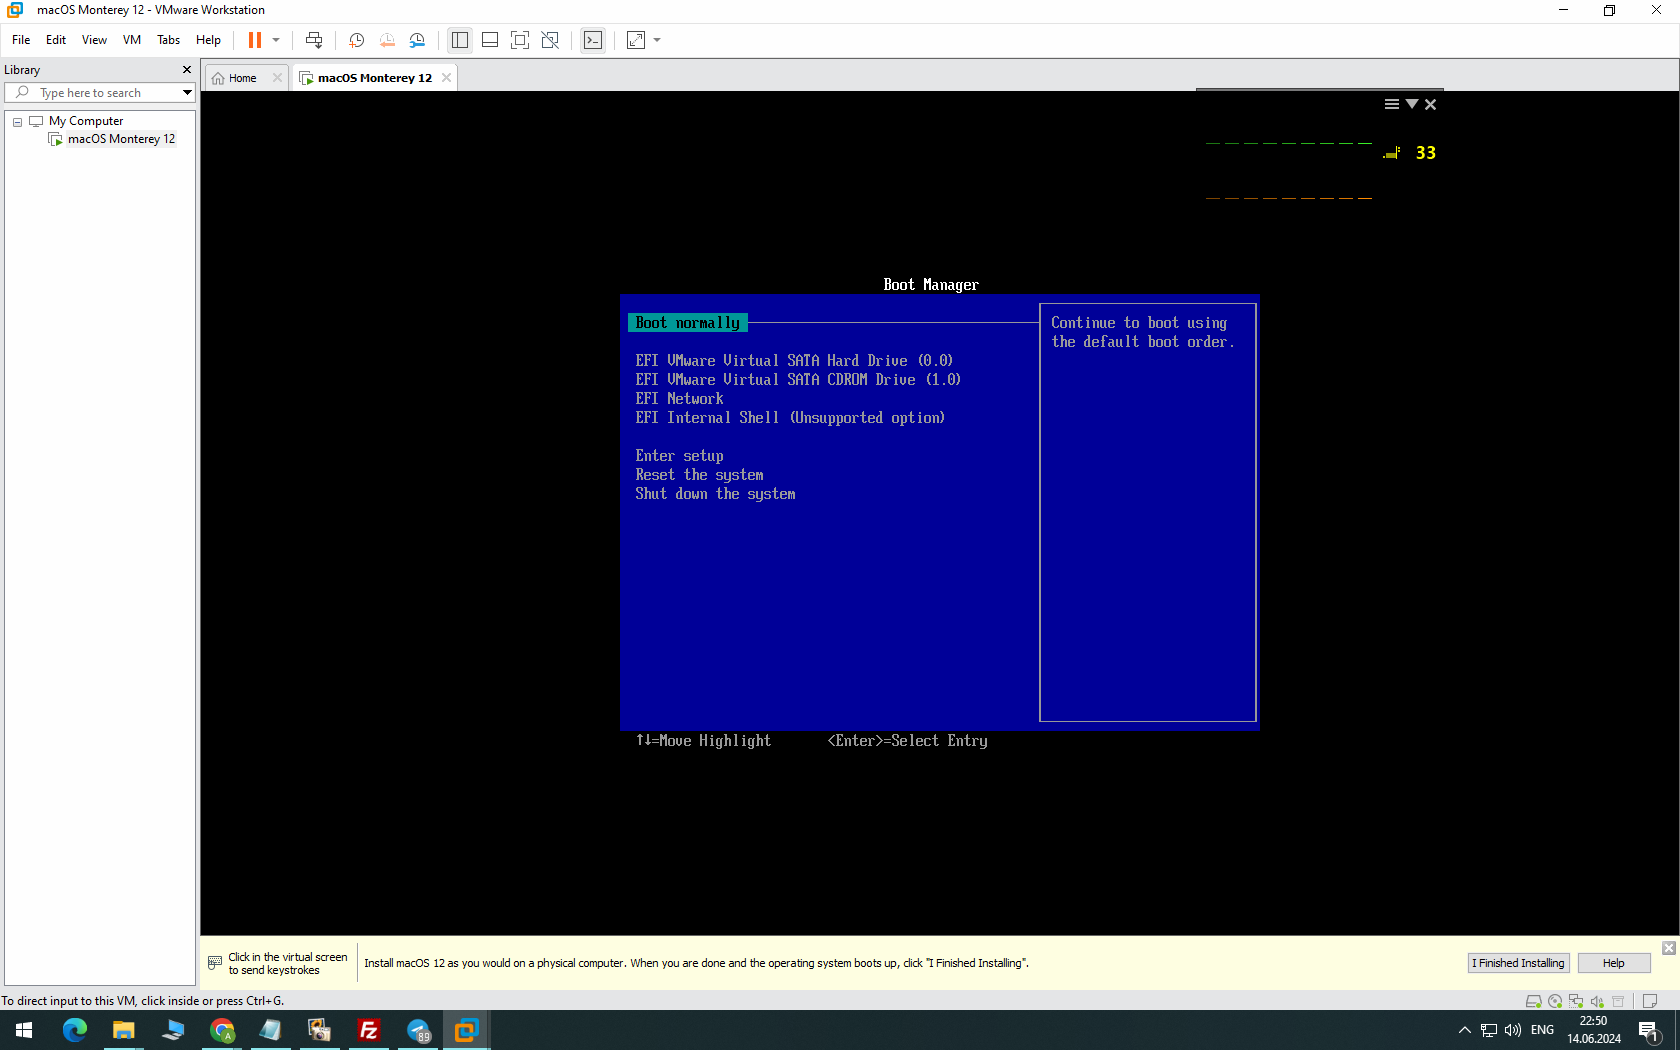Image resolution: width=1680 pixels, height=1050 pixels.
Task: Take a snapshot of the VM
Action: (356, 40)
